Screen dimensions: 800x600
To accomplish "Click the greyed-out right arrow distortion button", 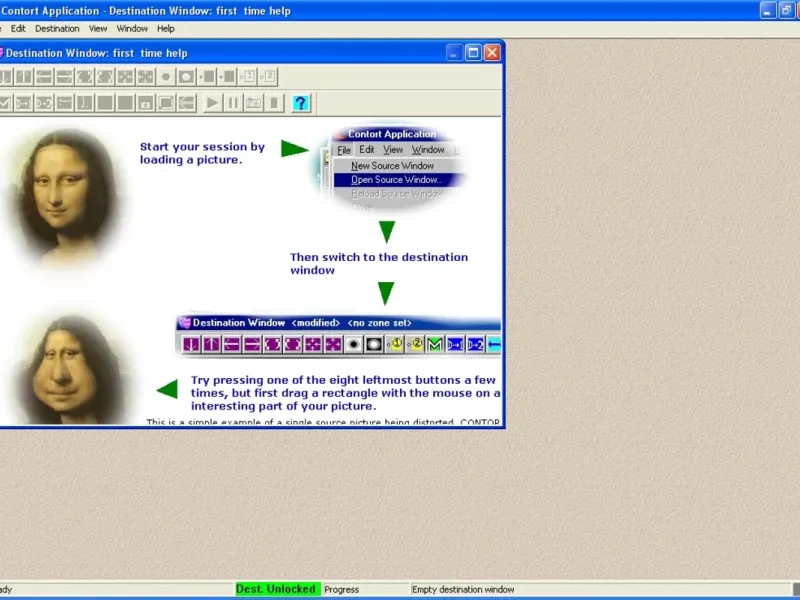I will 64,77.
